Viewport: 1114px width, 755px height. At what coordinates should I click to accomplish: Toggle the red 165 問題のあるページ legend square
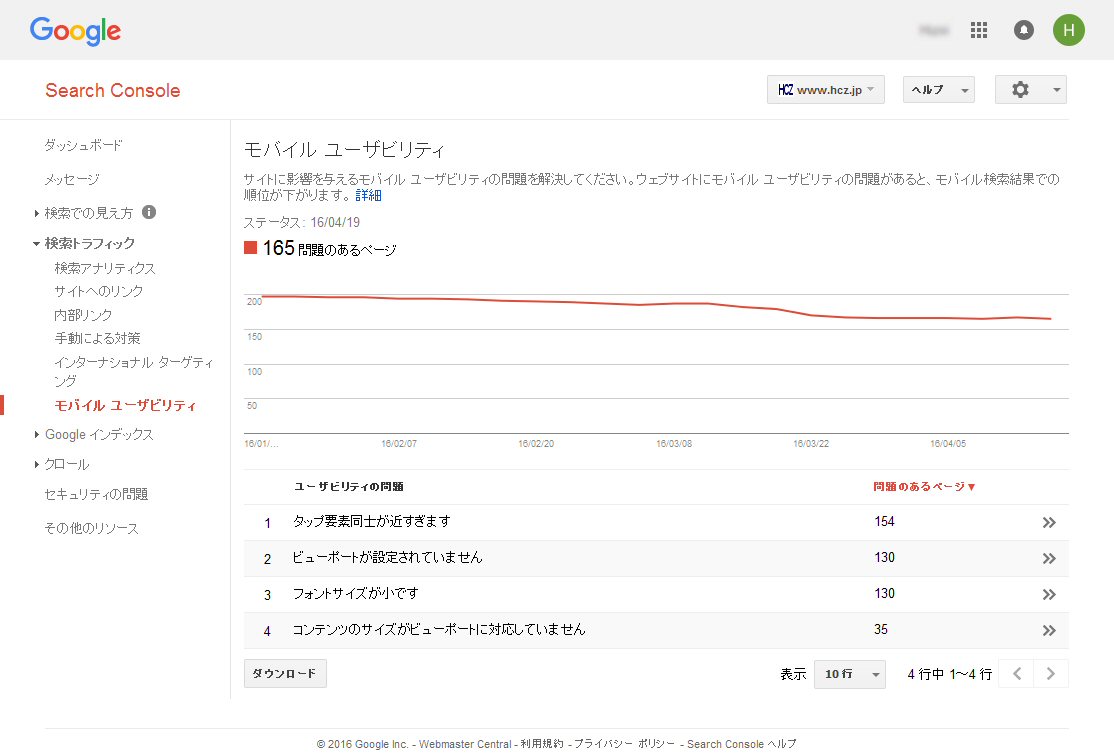point(250,247)
